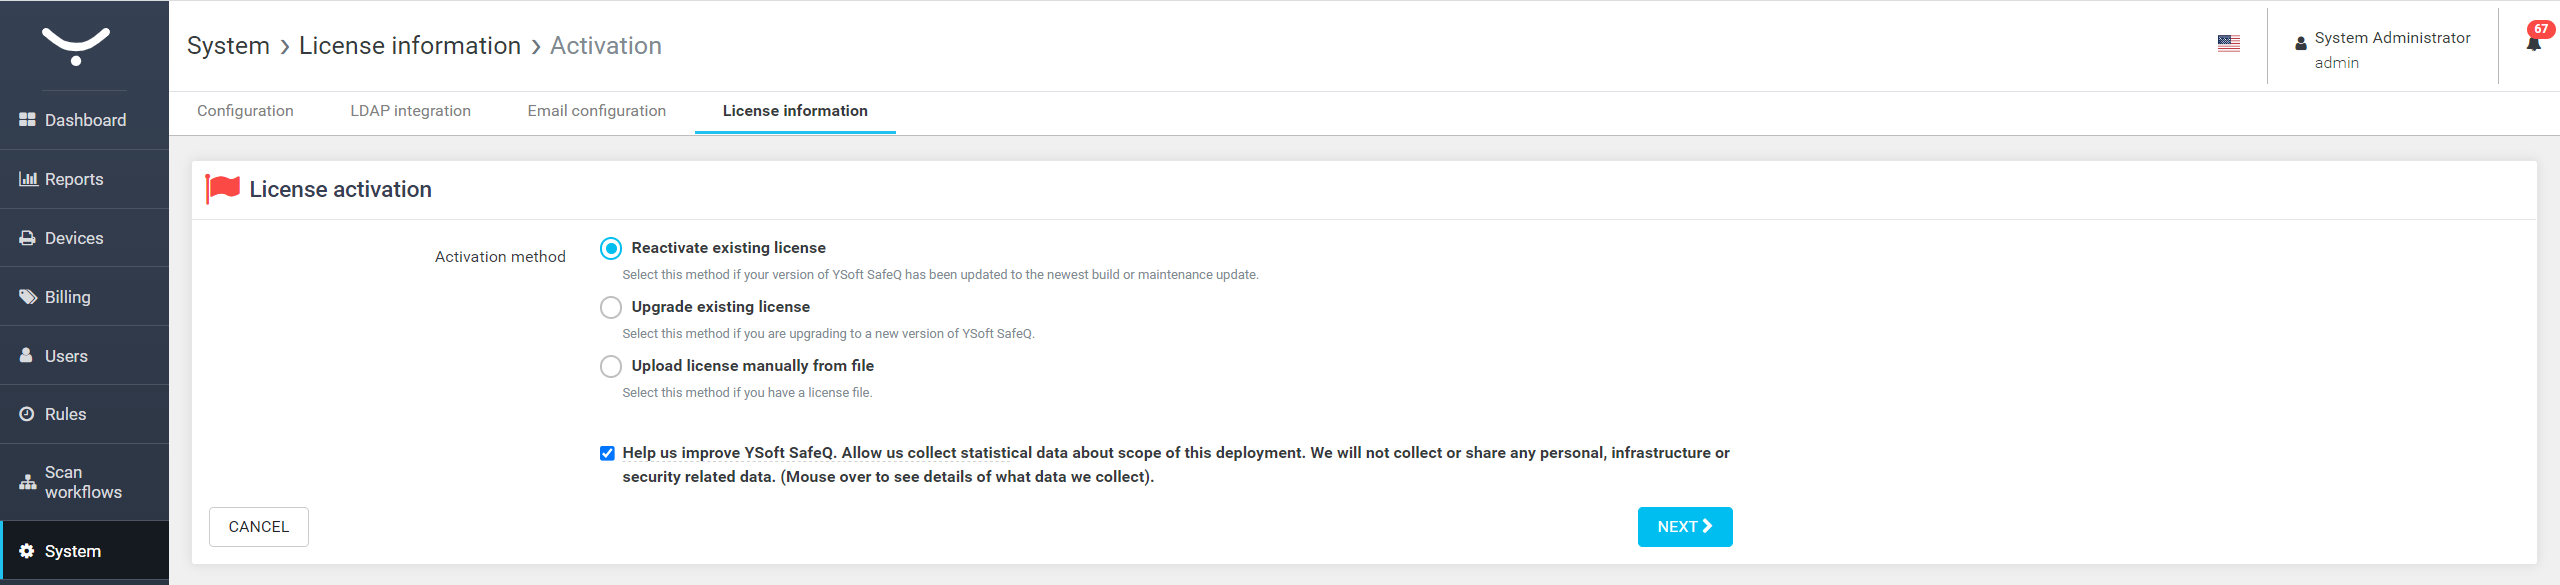
Task: Select Reactivate existing license option
Action: click(611, 248)
